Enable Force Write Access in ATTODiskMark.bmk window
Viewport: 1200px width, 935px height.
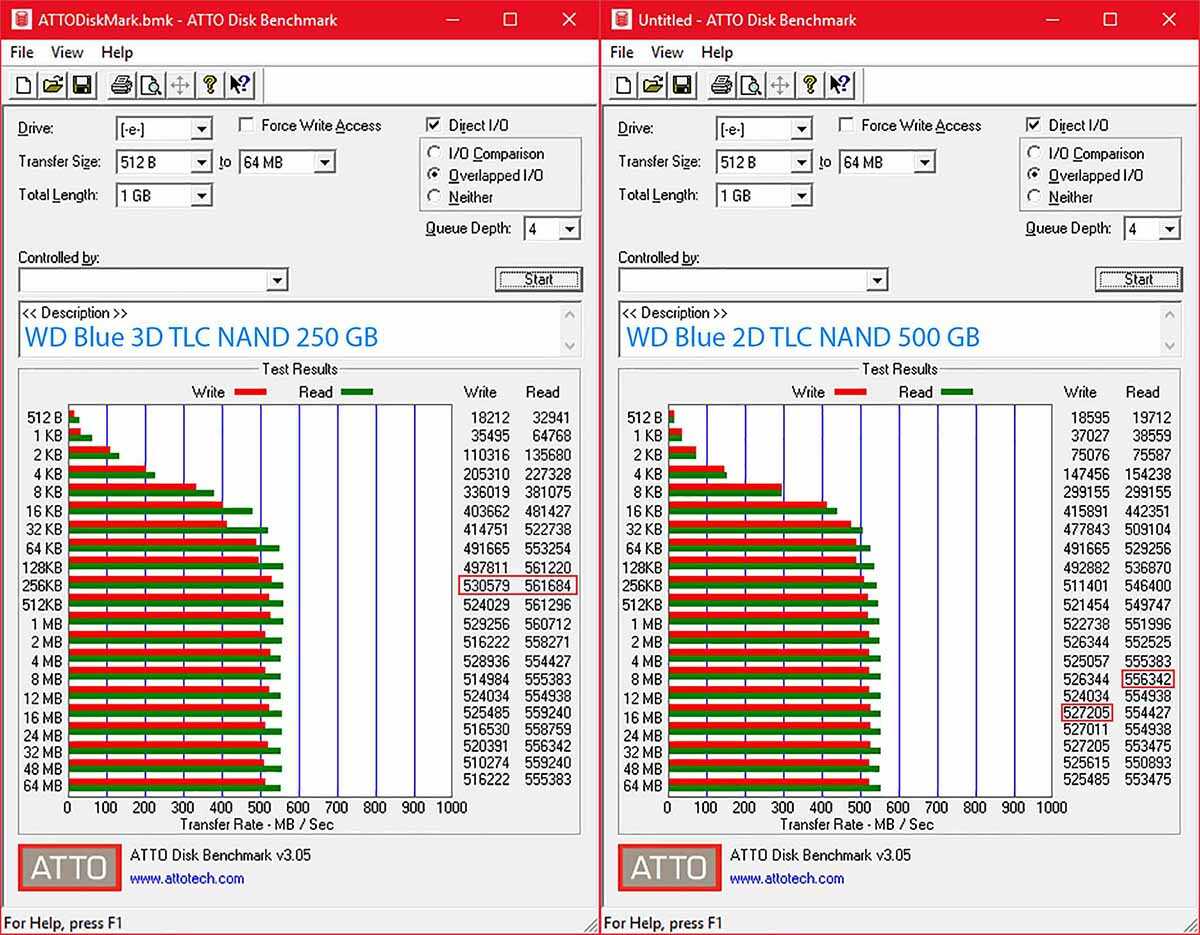coord(246,125)
